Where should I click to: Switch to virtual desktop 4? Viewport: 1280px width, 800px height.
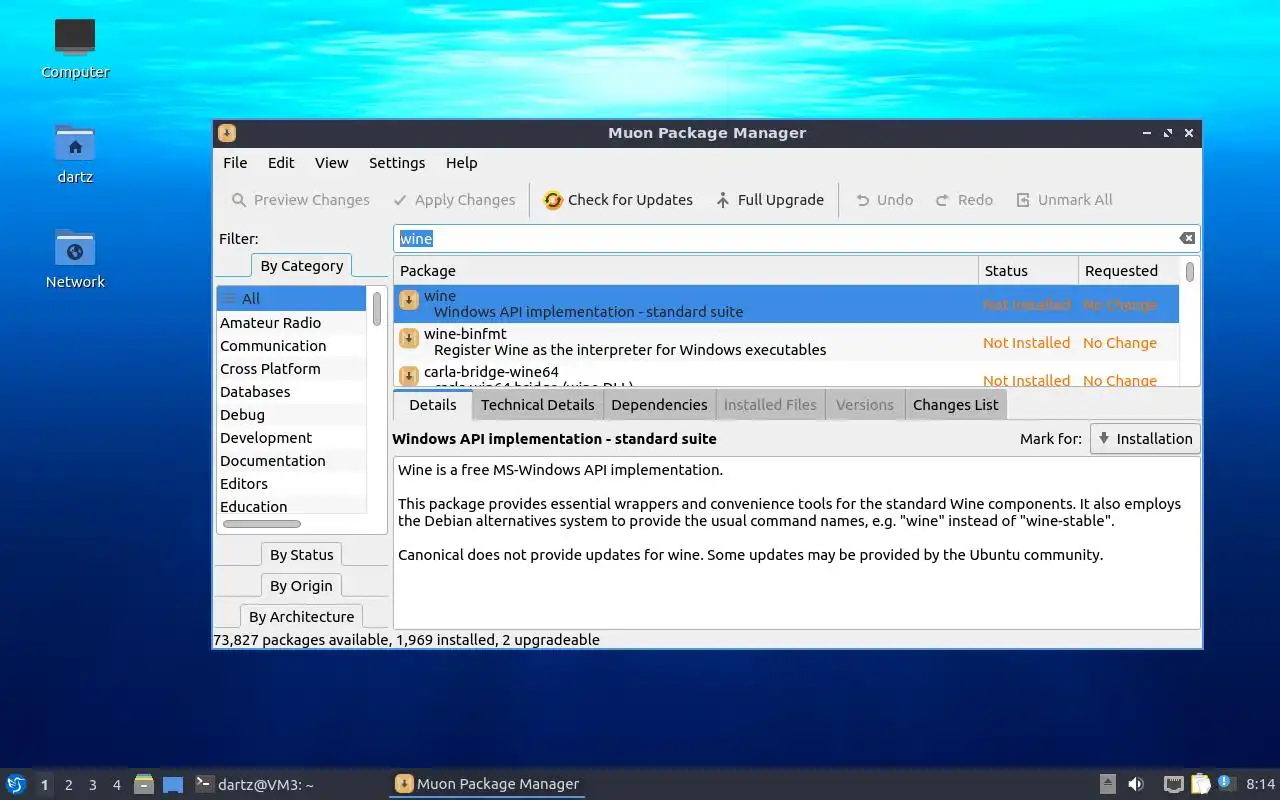pyautogui.click(x=117, y=785)
